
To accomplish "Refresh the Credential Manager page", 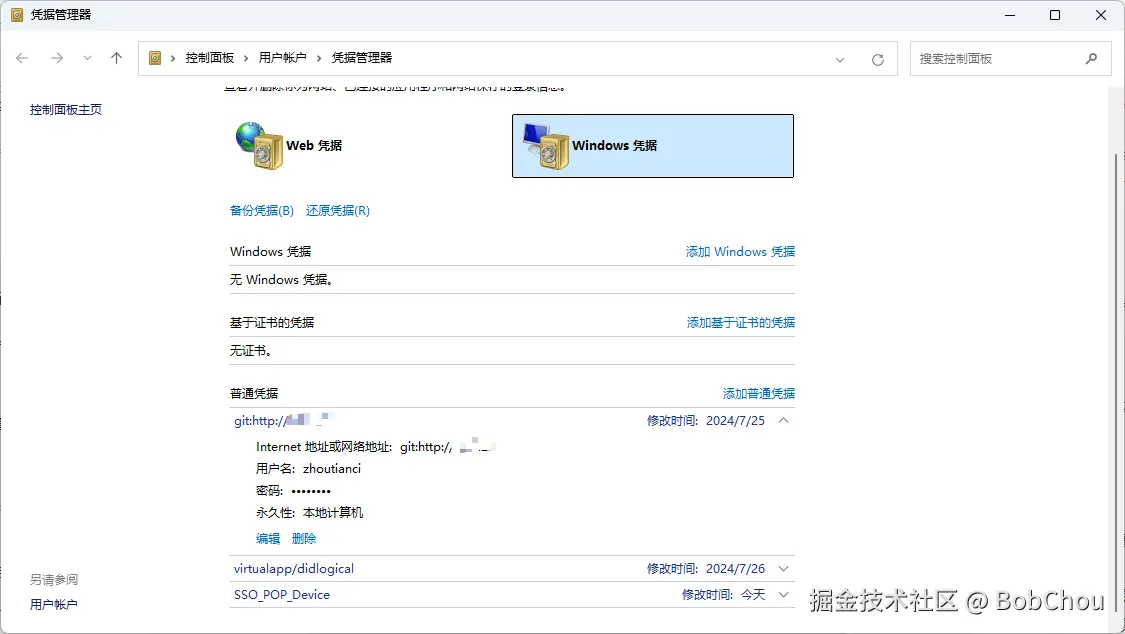I will (877, 60).
